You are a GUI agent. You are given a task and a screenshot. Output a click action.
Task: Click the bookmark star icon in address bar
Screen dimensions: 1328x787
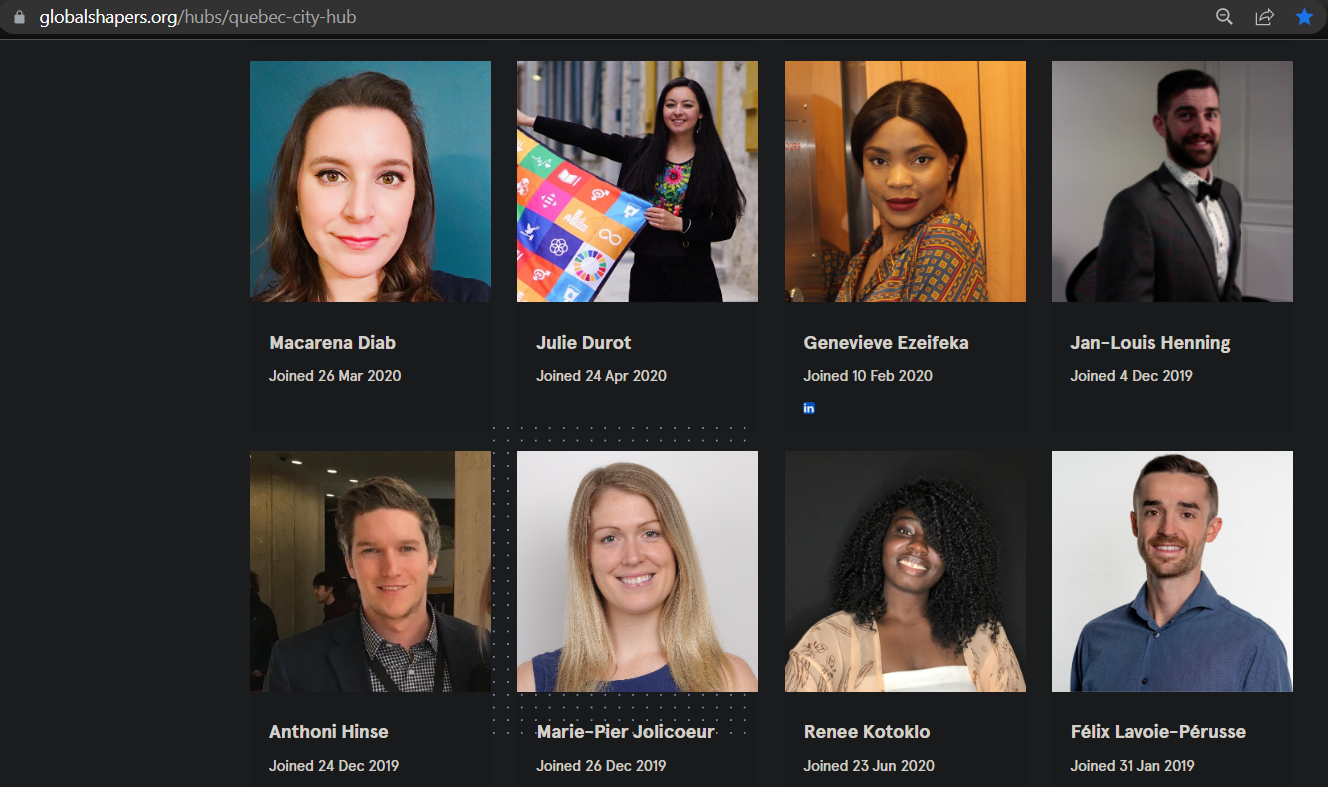[x=1304, y=17]
